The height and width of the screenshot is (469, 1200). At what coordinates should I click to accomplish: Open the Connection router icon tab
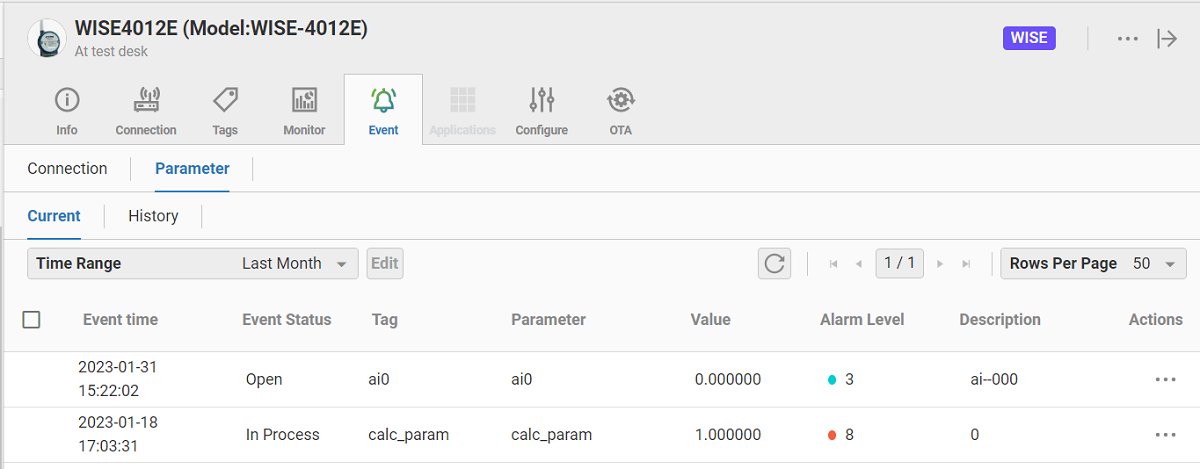[146, 101]
